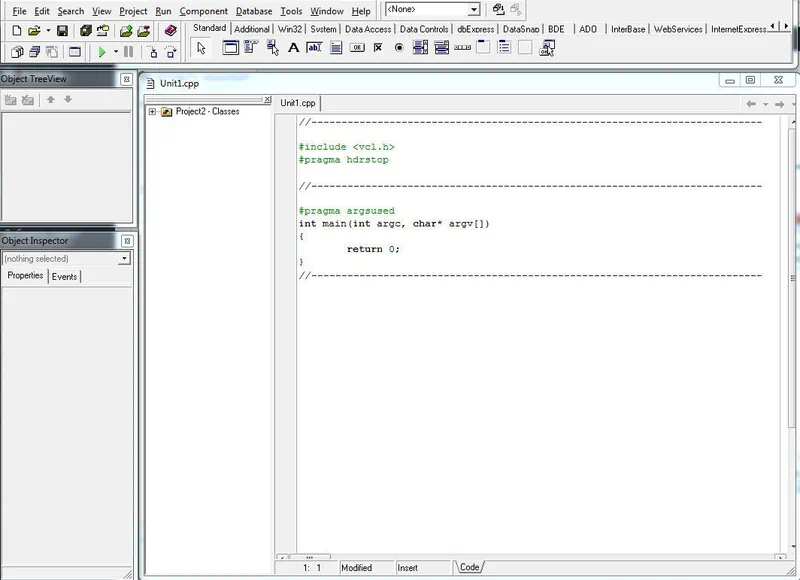
Task: Open the Project menu
Action: click(x=133, y=11)
